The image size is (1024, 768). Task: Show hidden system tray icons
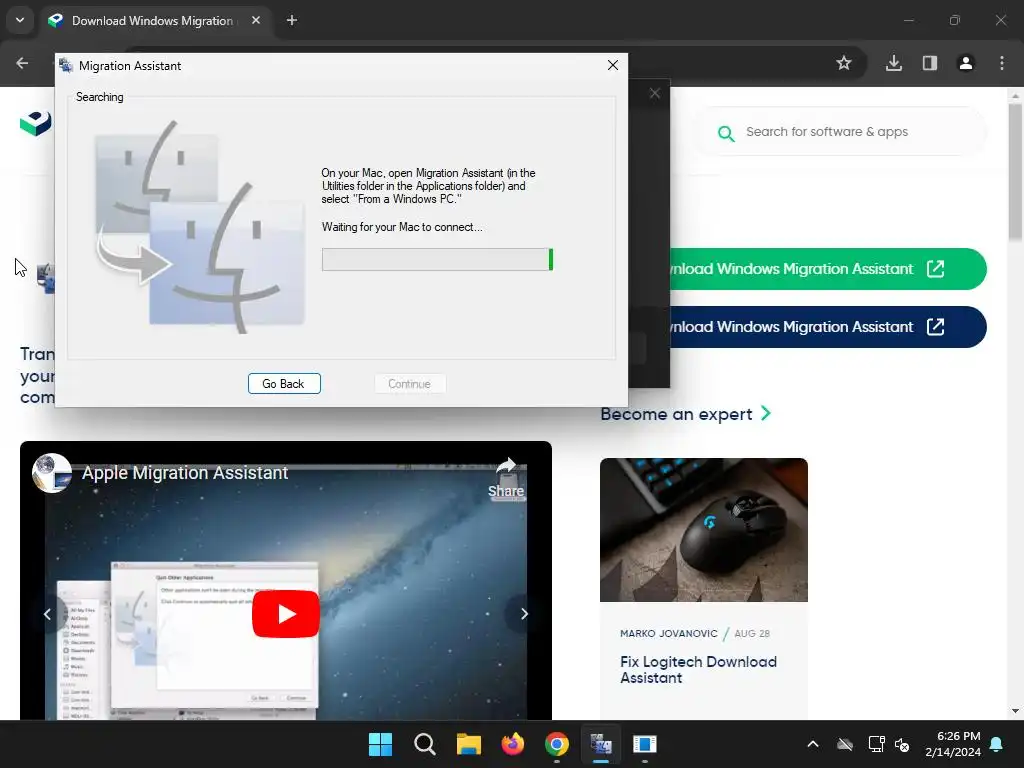pos(813,744)
